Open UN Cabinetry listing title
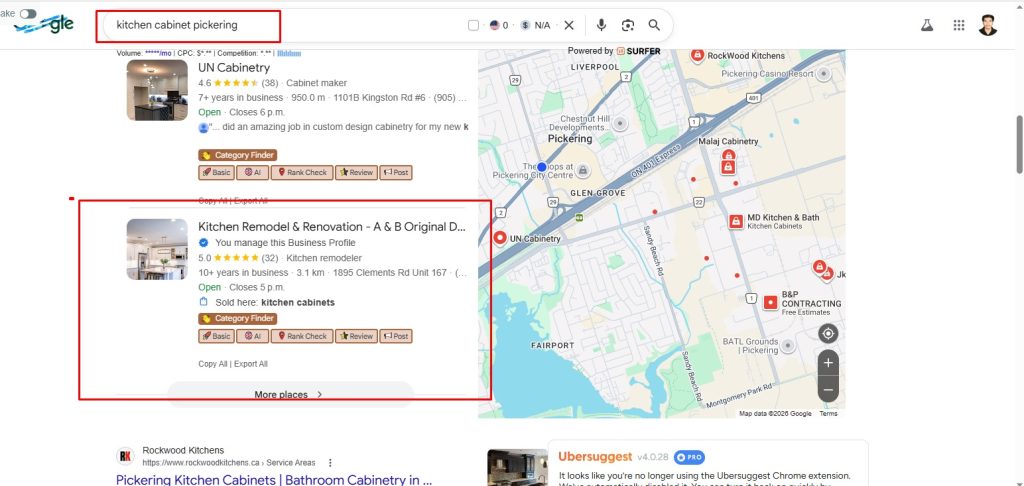This screenshot has width=1024, height=486. coord(234,67)
